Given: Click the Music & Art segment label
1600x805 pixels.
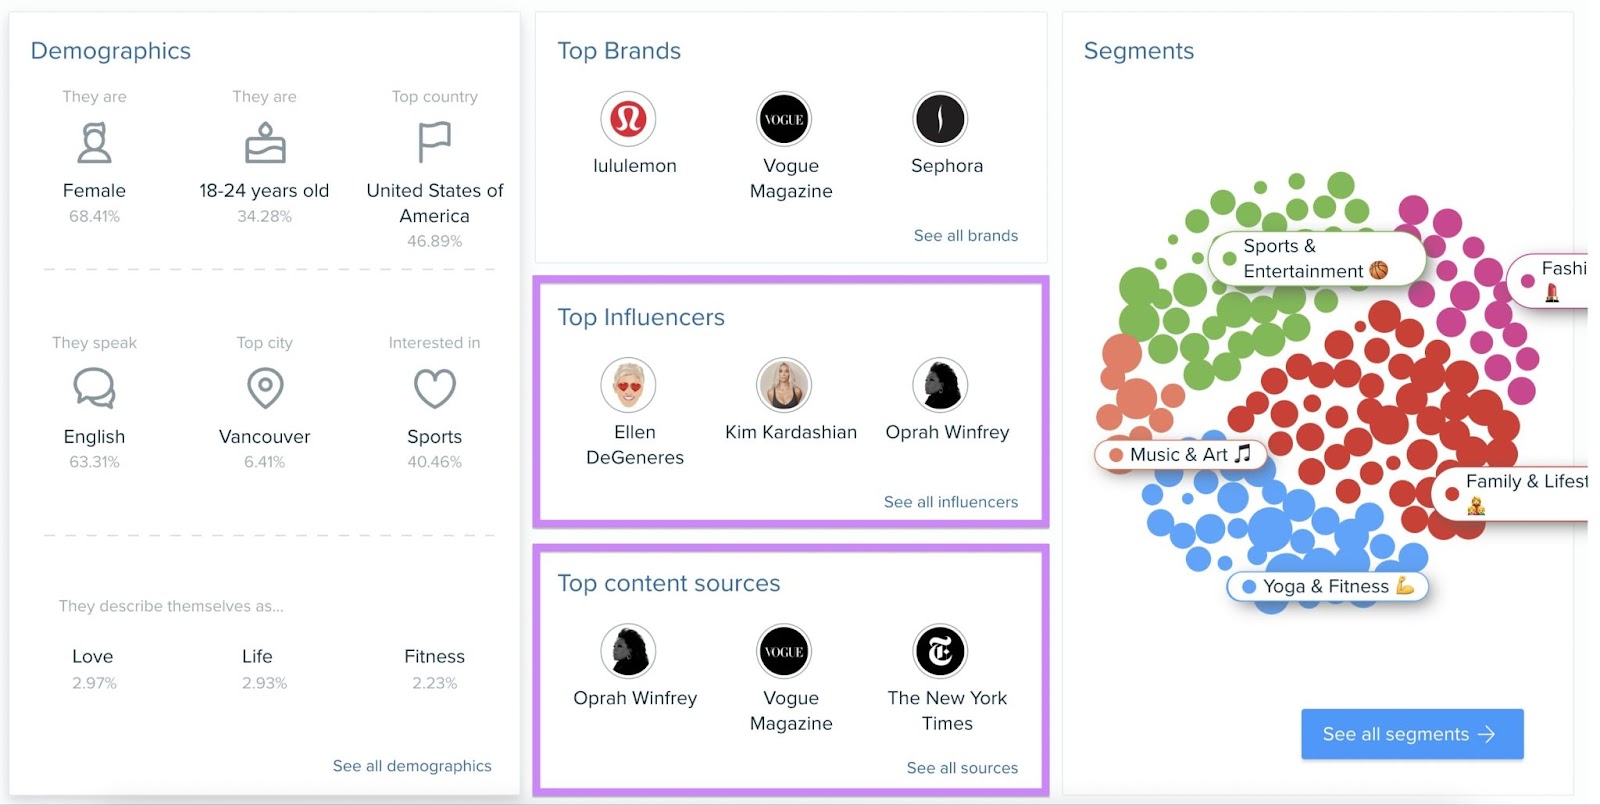Looking at the screenshot, I should (x=1180, y=454).
